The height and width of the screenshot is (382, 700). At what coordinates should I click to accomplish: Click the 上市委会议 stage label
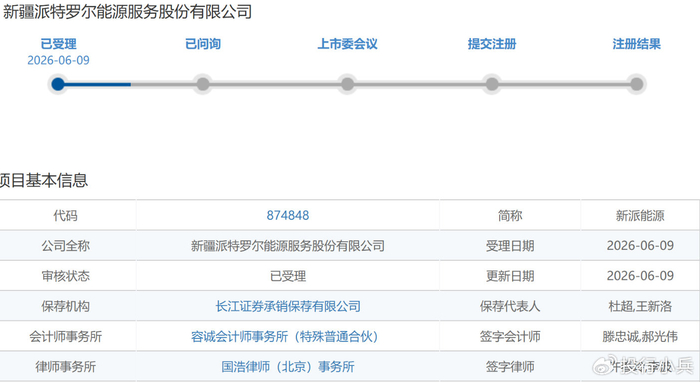click(347, 44)
